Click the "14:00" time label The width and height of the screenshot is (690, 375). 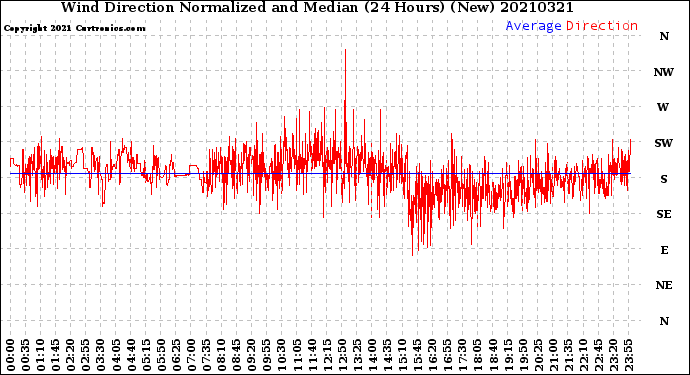(x=373, y=355)
